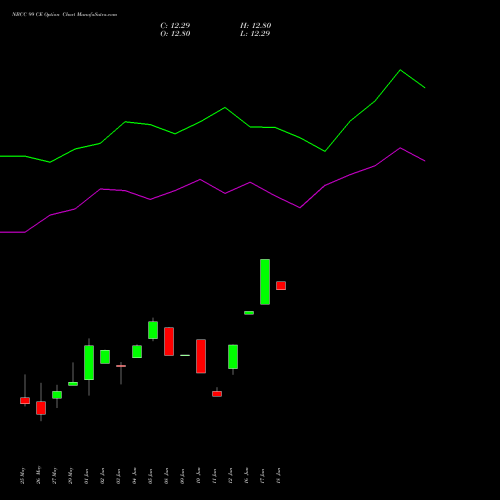Screen dimensions: 500x500
Task: Click the 11 Jun date label
Action: click(214, 476)
